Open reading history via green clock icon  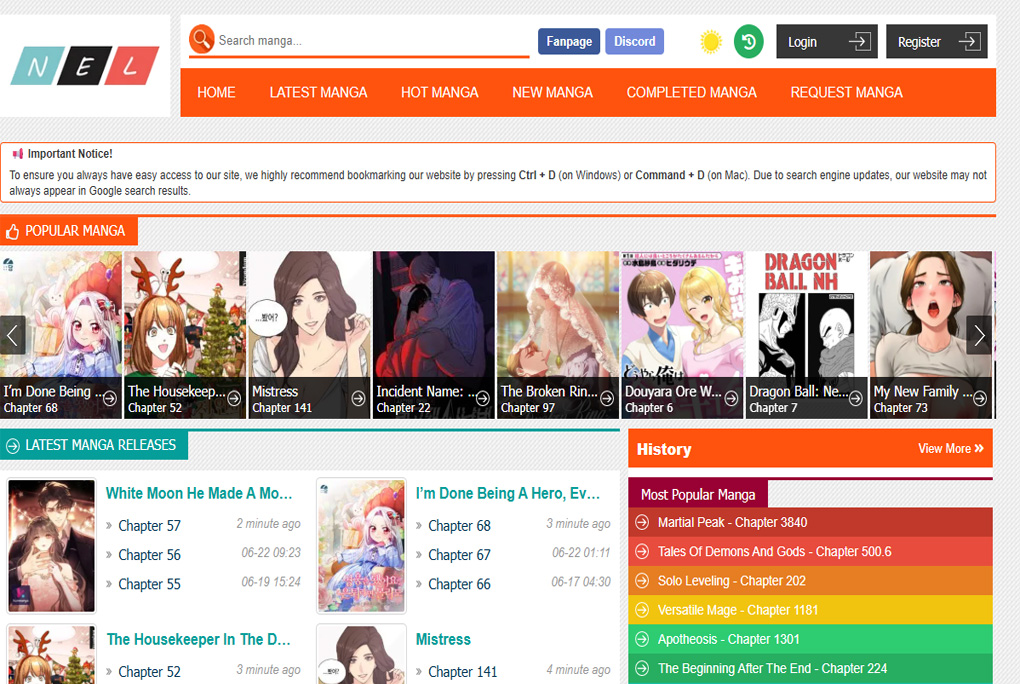pyautogui.click(x=749, y=42)
